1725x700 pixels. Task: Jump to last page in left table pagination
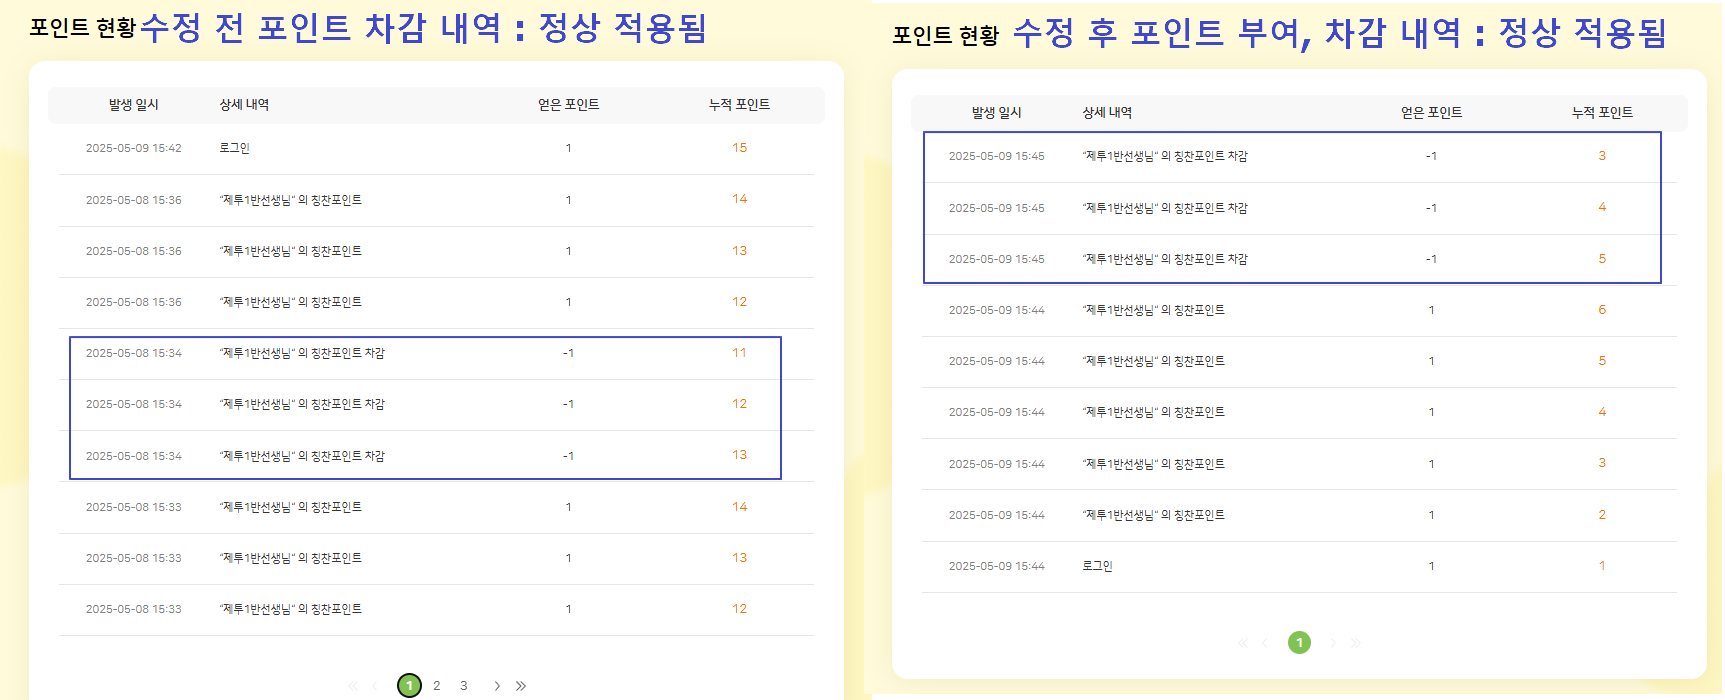click(521, 686)
